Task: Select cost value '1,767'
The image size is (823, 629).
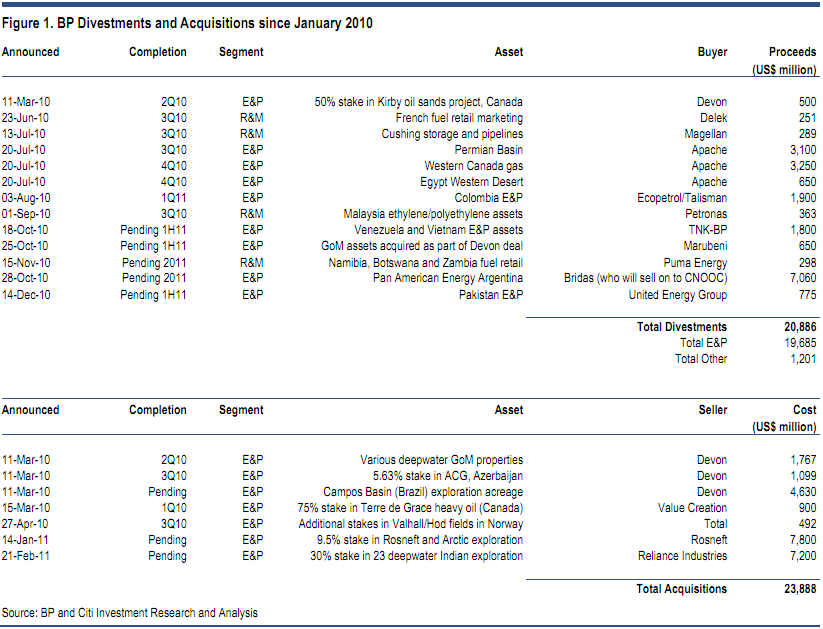Action: pyautogui.click(x=804, y=460)
